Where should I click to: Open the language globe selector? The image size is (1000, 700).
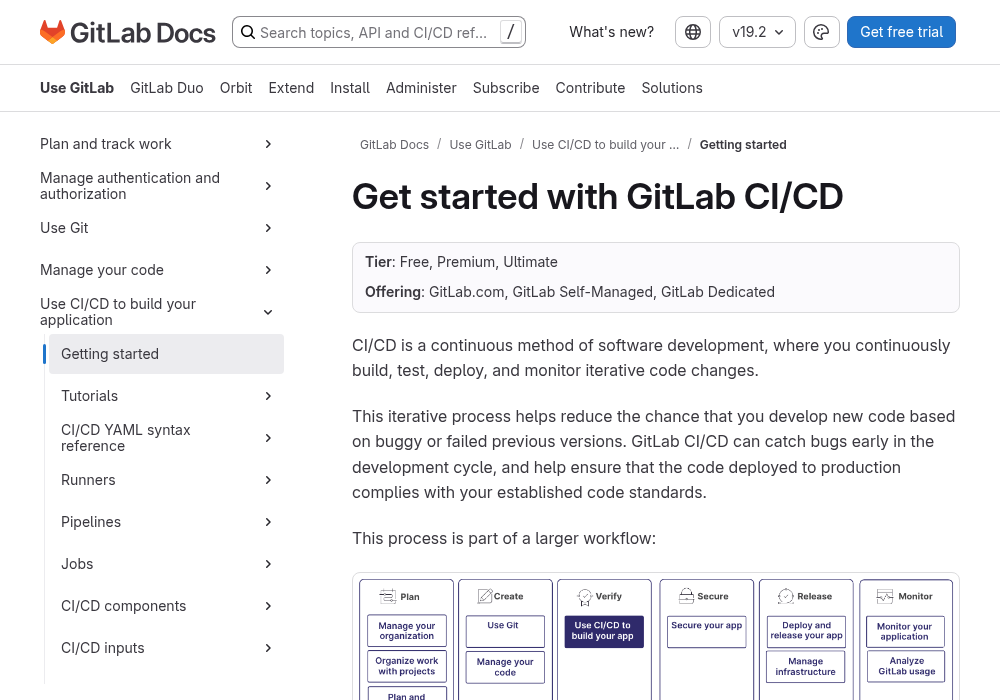coord(693,32)
